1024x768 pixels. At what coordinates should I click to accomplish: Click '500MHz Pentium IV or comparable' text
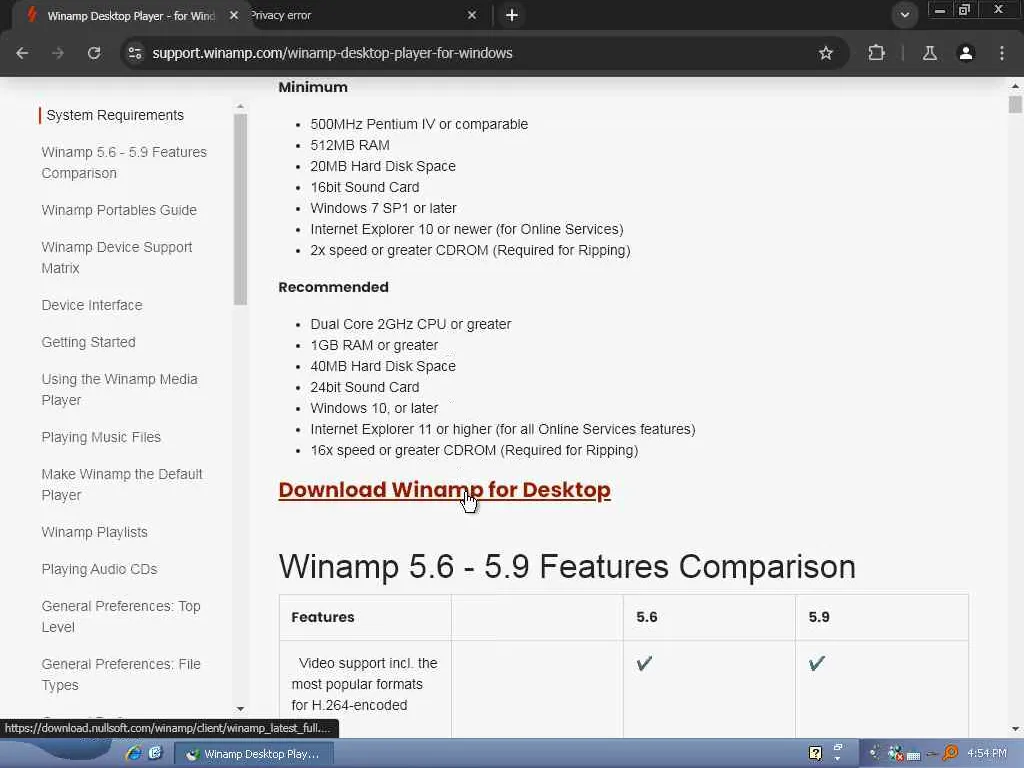click(419, 124)
